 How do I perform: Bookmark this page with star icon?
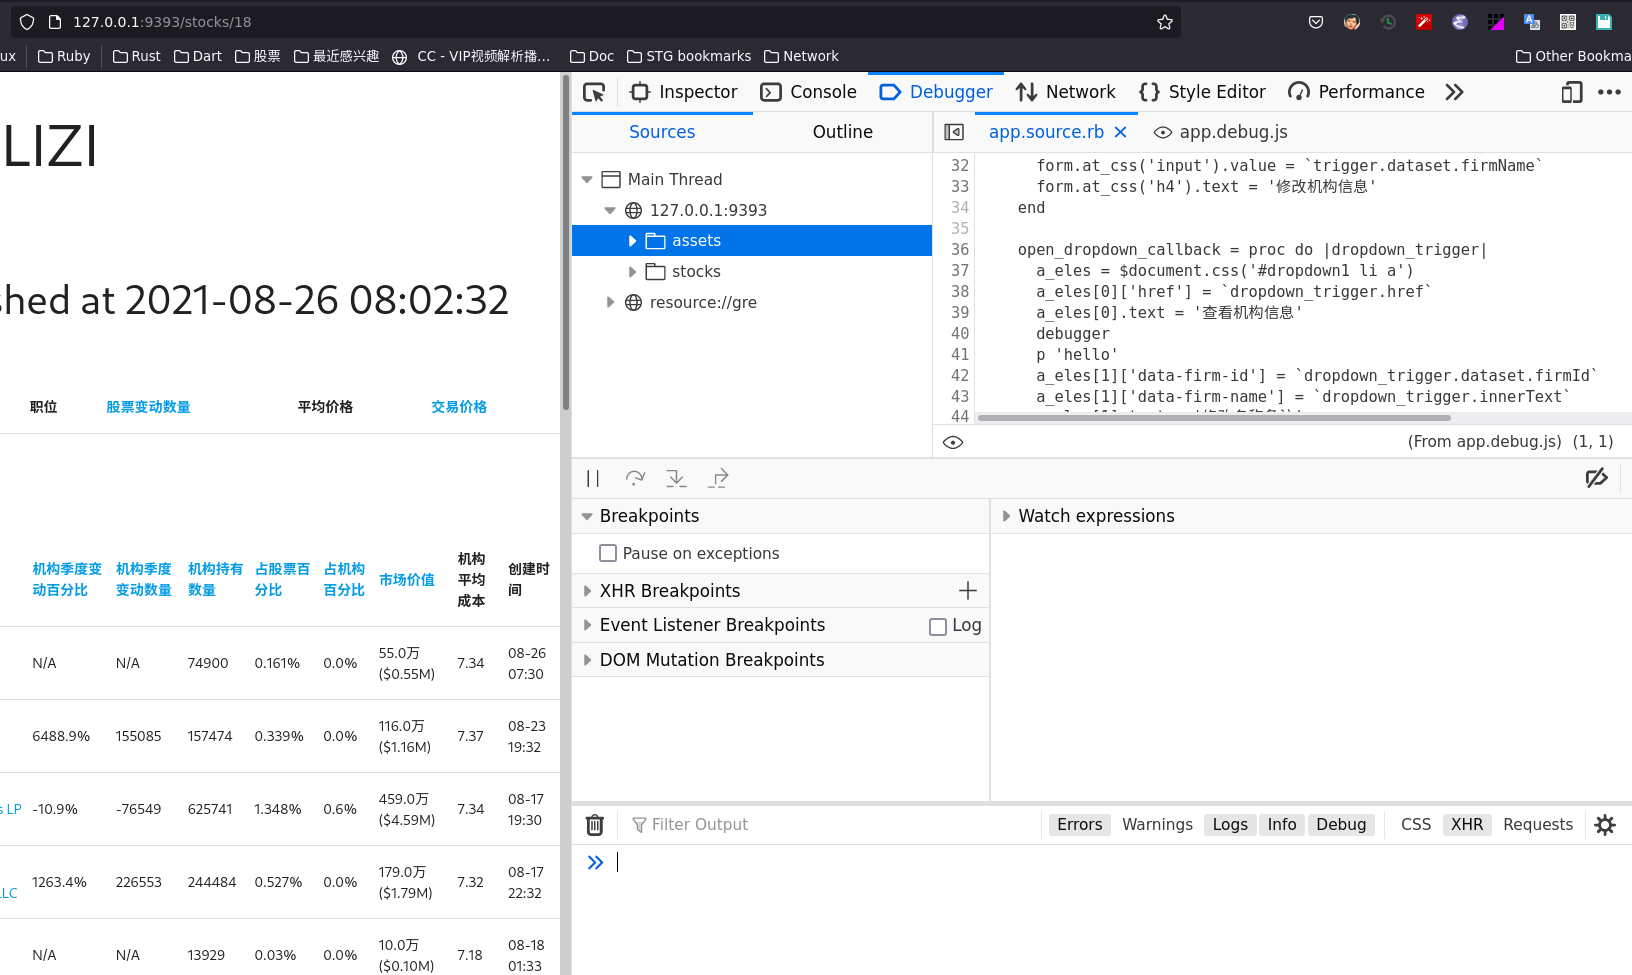[1165, 22]
